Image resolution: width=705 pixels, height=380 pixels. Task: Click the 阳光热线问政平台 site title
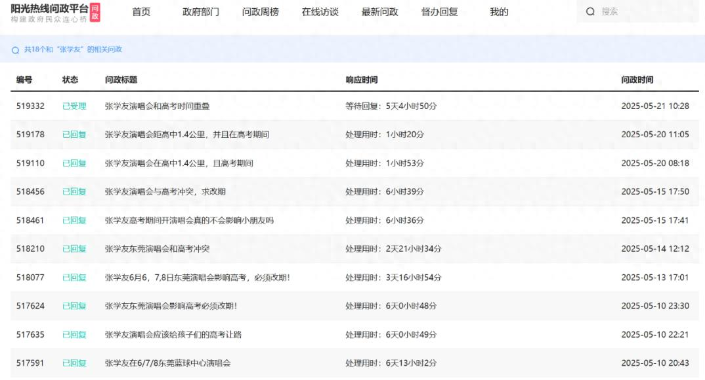[x=49, y=9]
